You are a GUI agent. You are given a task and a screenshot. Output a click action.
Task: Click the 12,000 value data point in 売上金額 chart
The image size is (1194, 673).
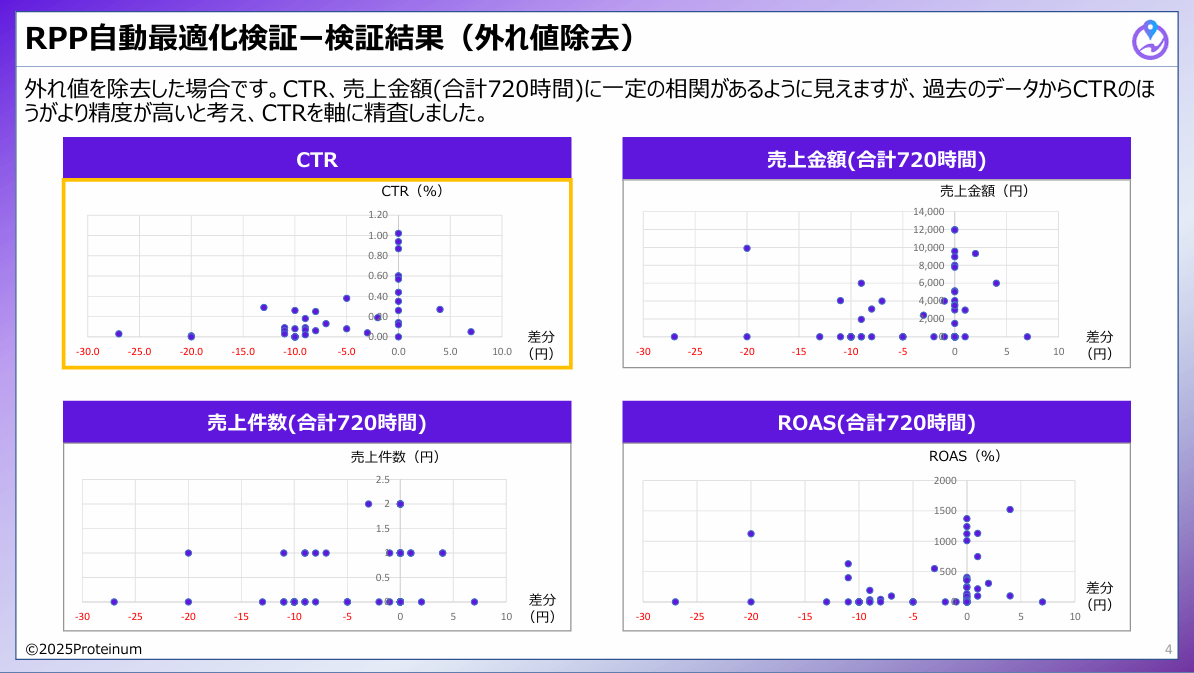[952, 229]
